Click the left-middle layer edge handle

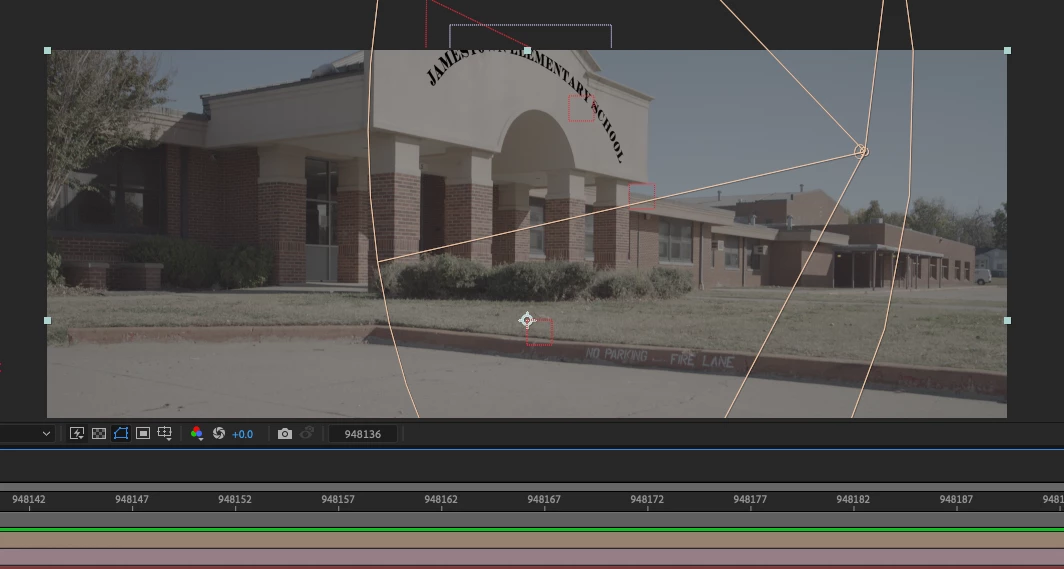click(x=47, y=320)
